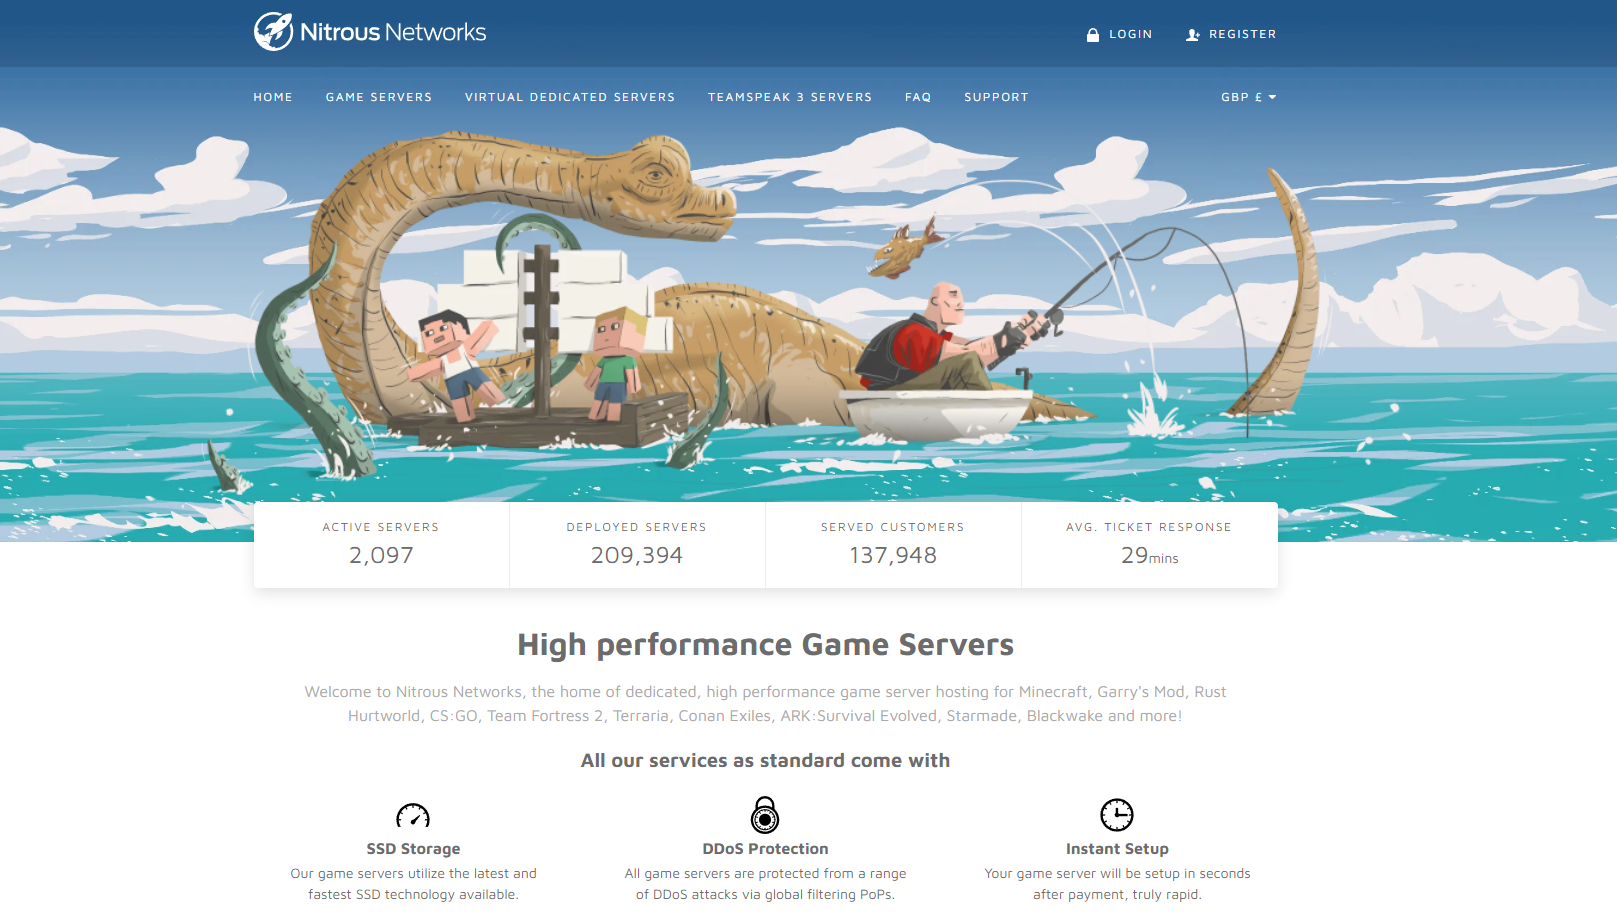Click the SERVED CUSTOMERS counter
The image size is (1617, 922).
pyautogui.click(x=893, y=544)
